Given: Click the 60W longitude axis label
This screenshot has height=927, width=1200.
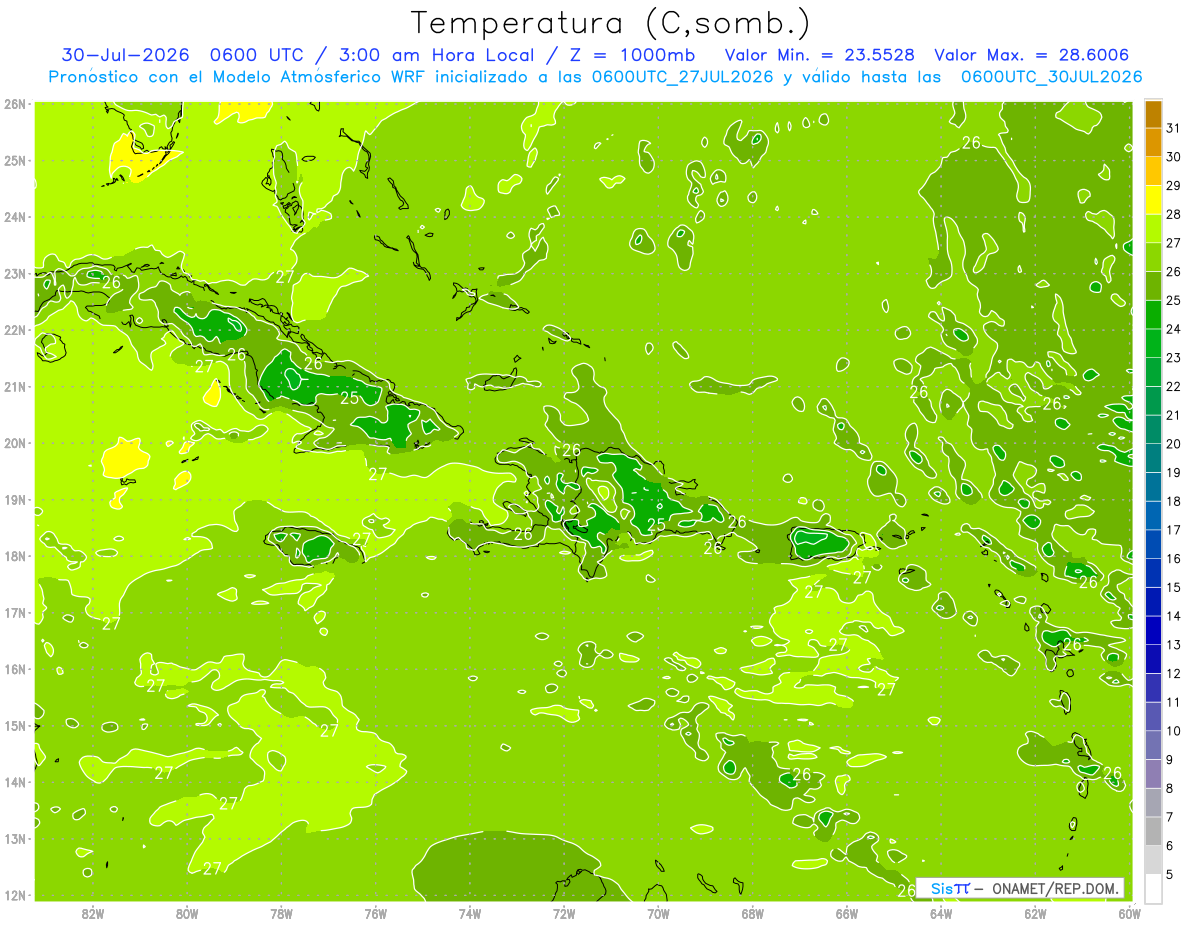Looking at the screenshot, I should tap(1129, 913).
